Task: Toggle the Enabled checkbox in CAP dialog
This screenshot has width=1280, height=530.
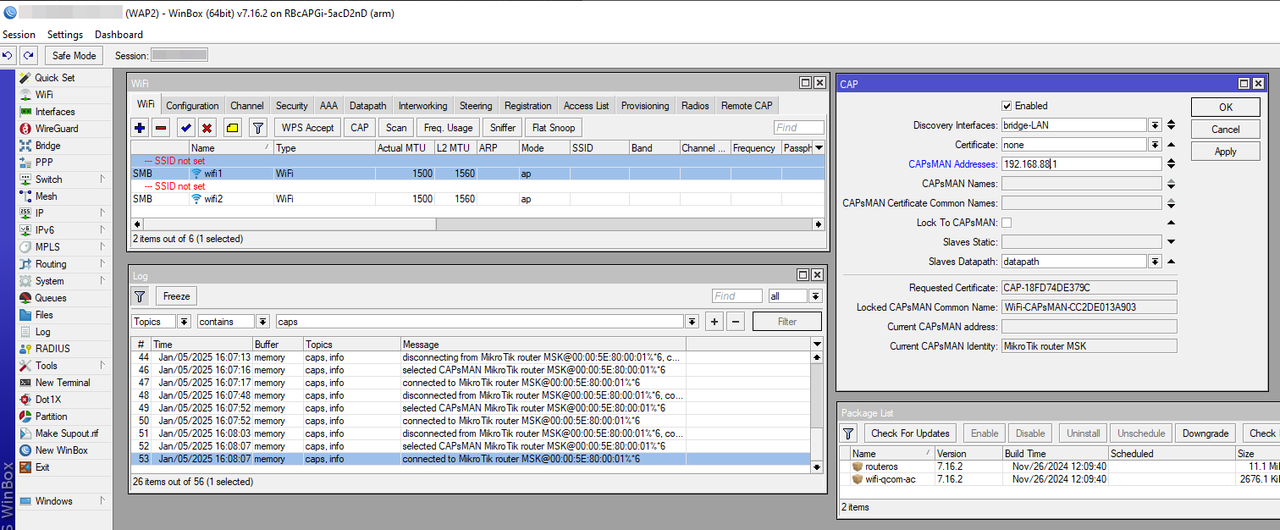Action: 1007,106
